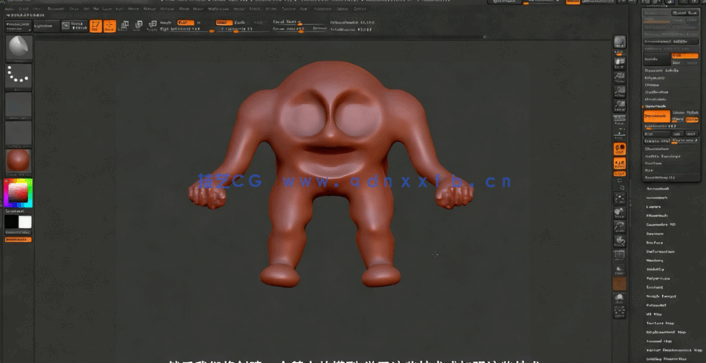Open the current brush thumbnail selector
This screenshot has height=363, width=706.
pyautogui.click(x=19, y=48)
